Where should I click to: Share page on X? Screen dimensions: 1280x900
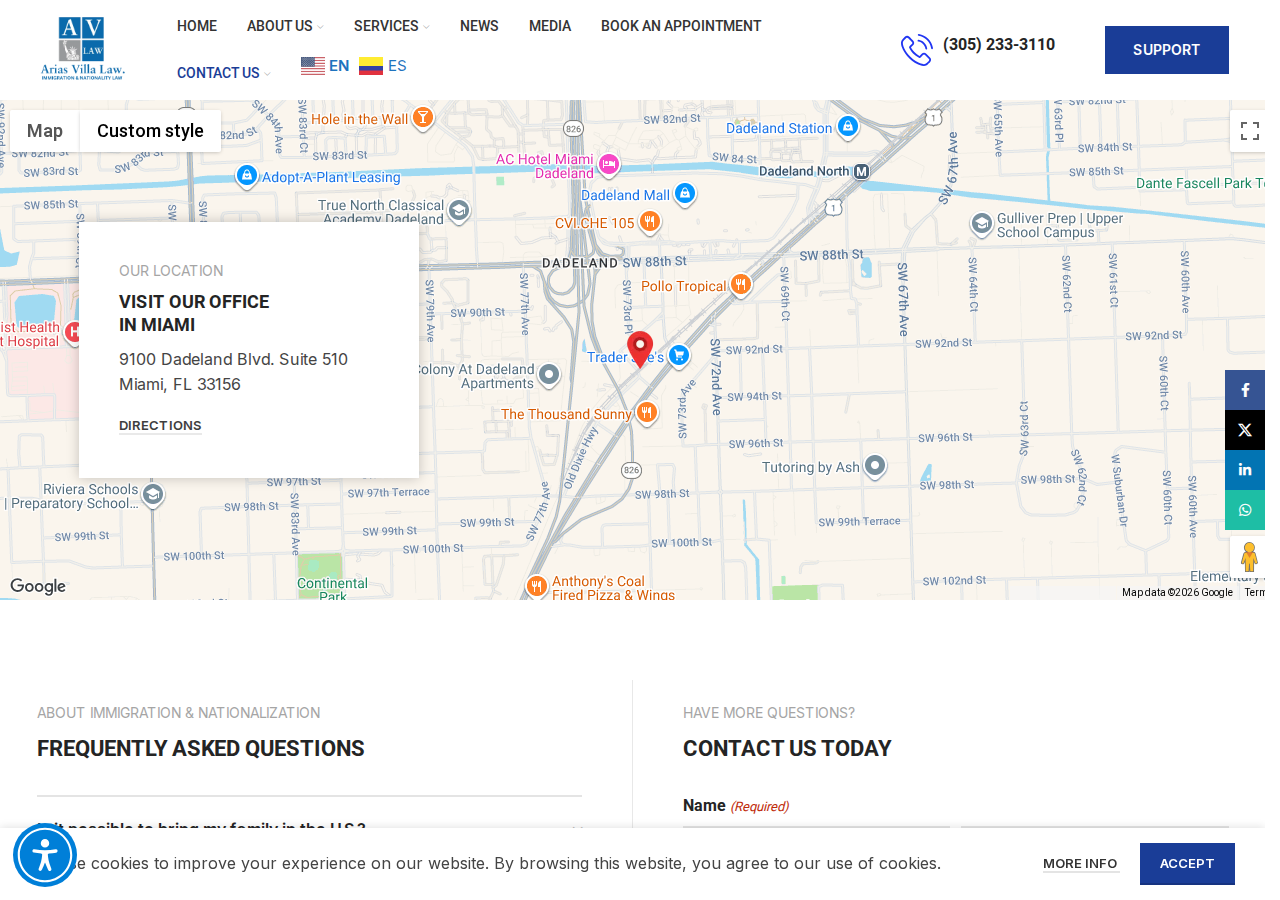tap(1245, 430)
